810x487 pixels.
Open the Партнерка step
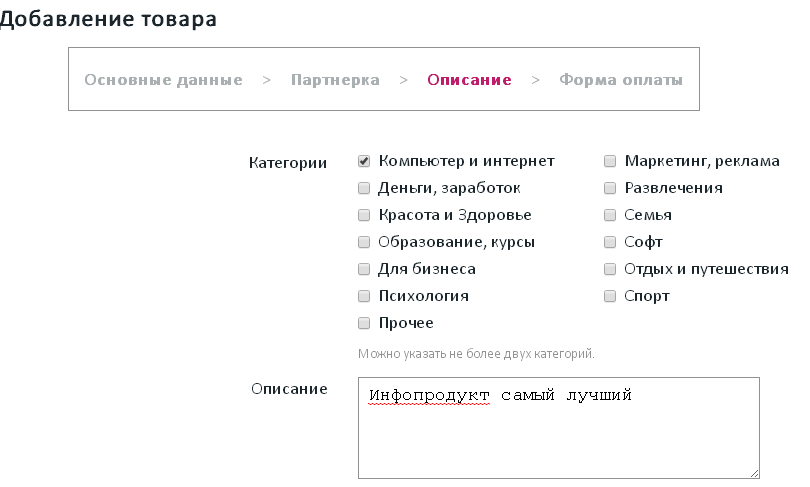335,80
